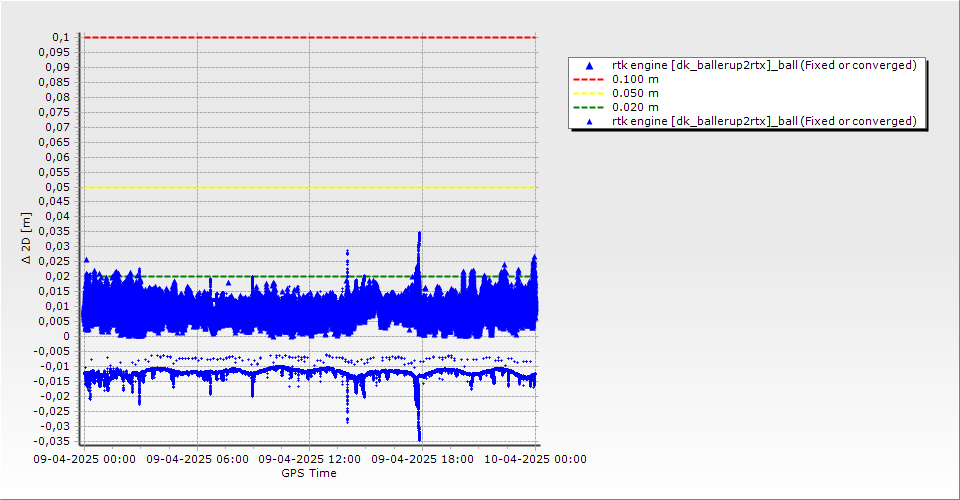Click the '0,05' y-axis tick label
Viewport: 960px width, 500px height.
click(57, 187)
